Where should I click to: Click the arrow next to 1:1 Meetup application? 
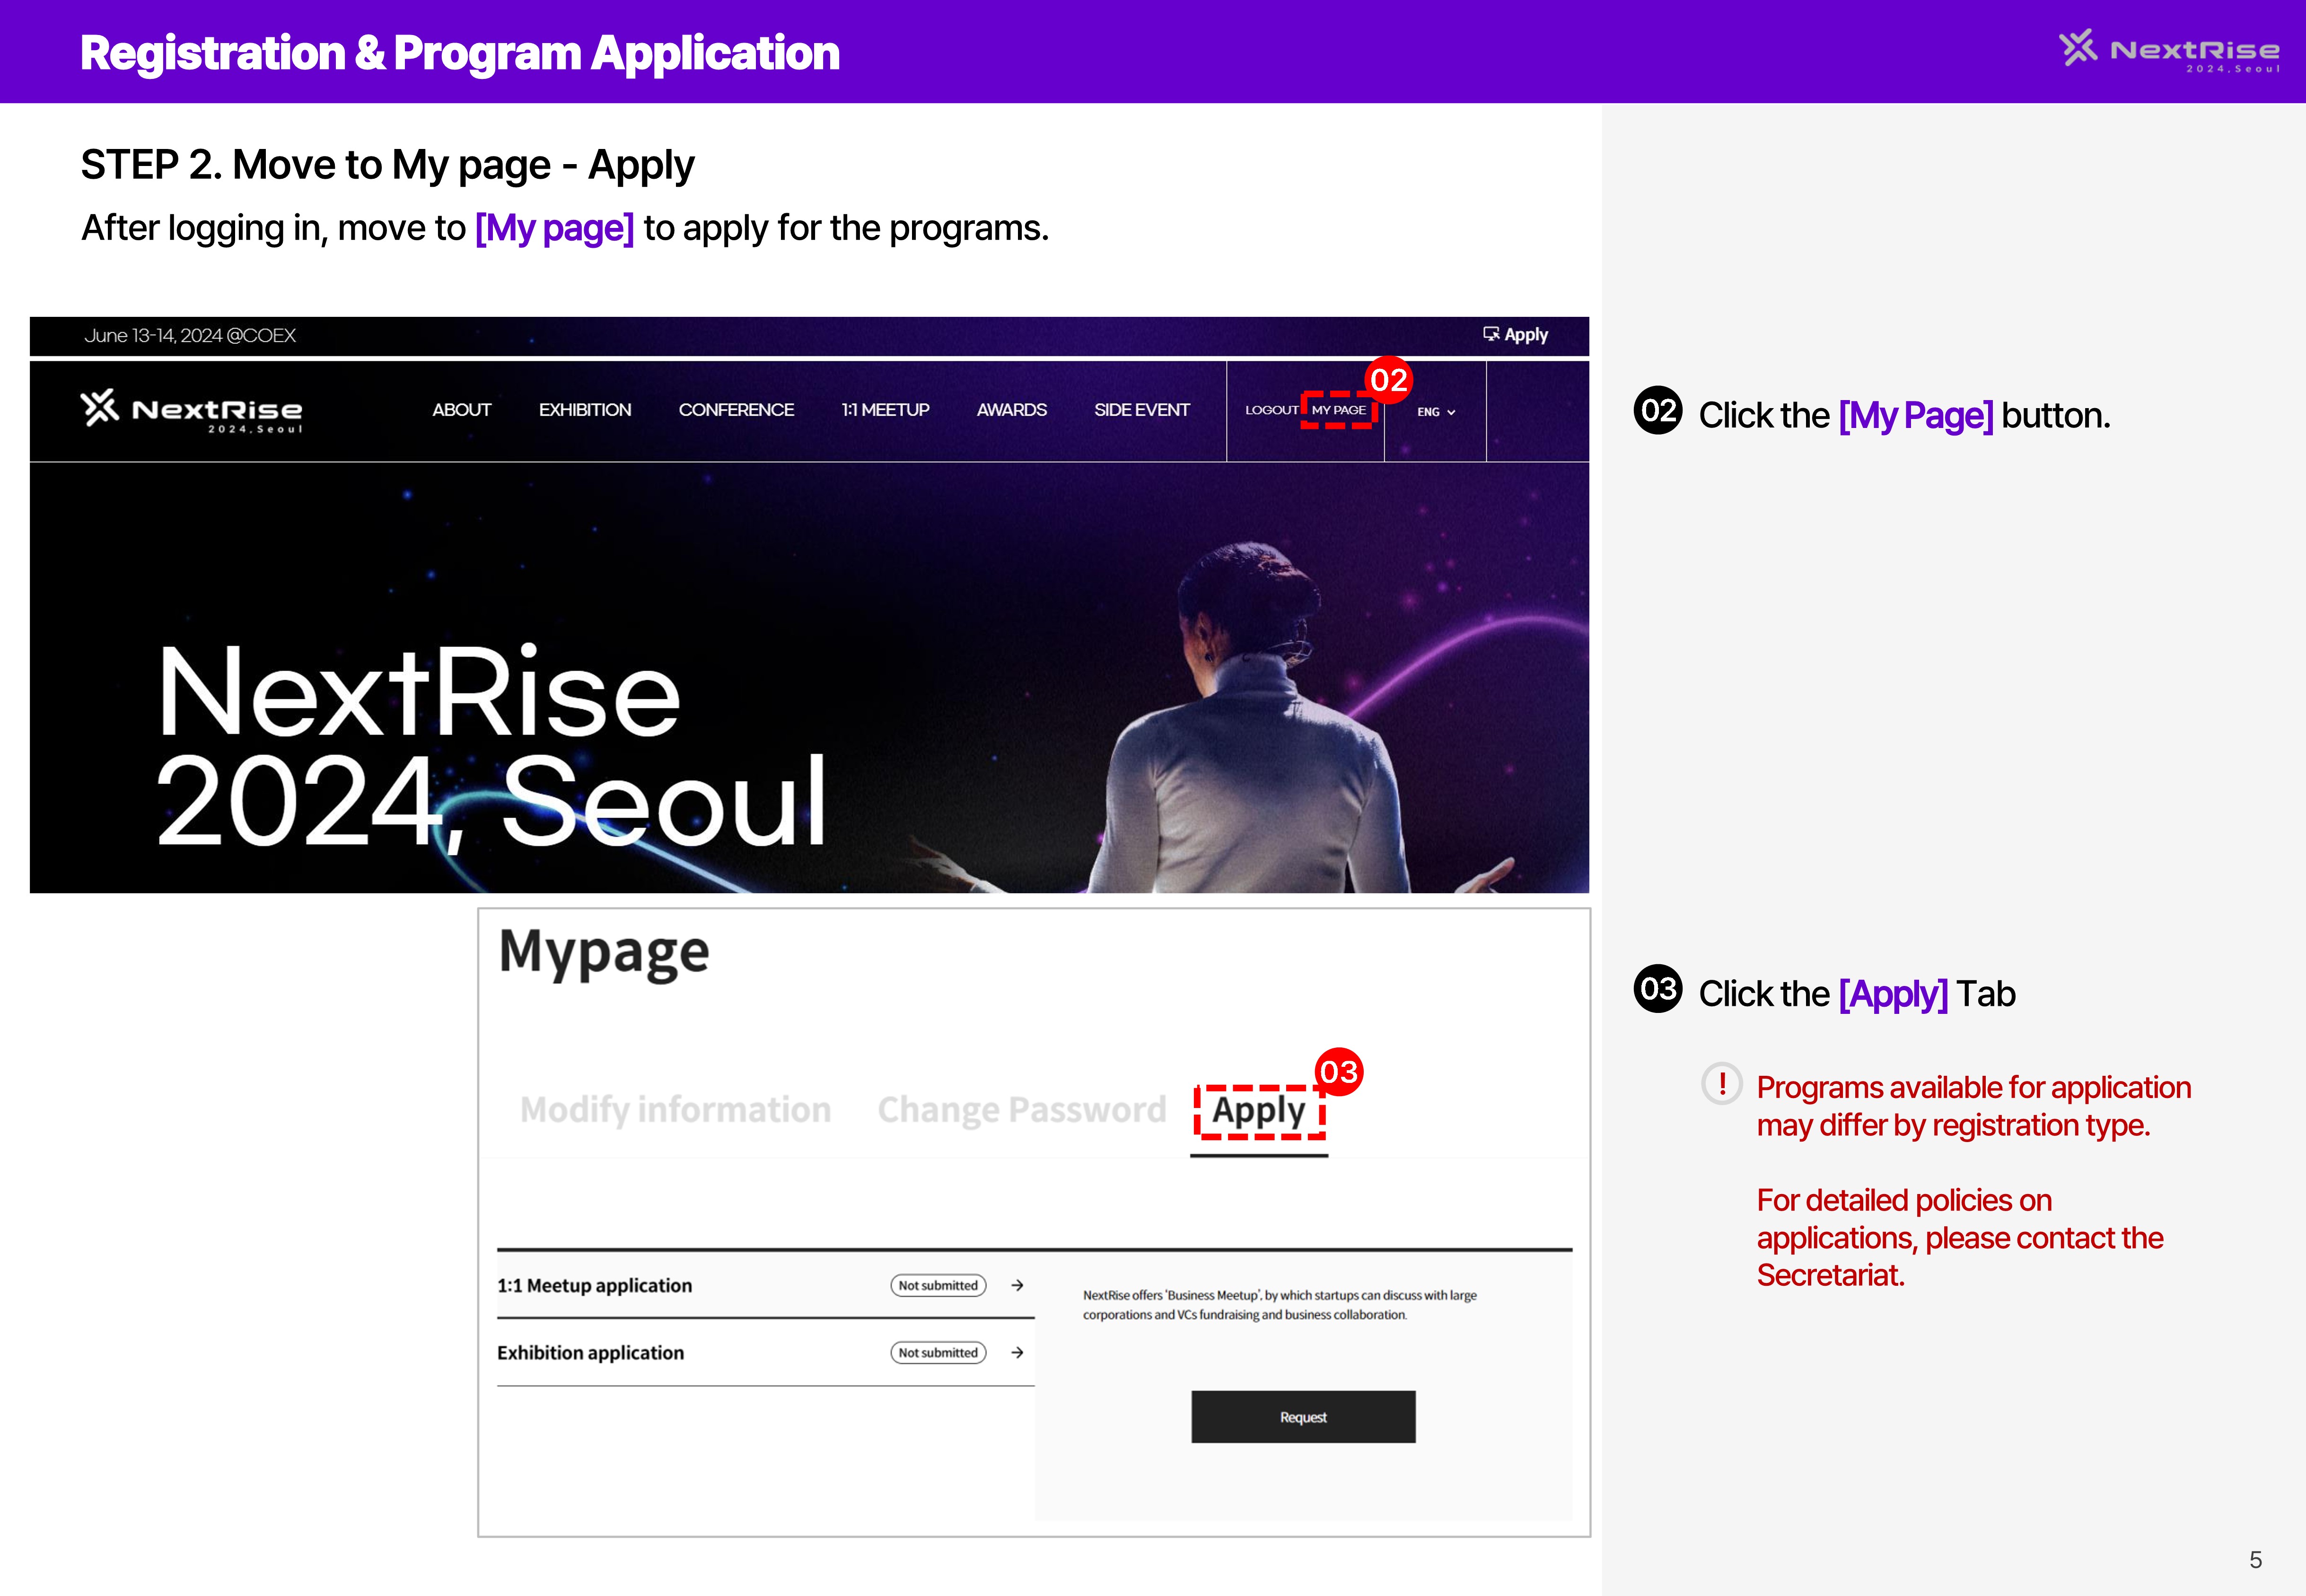pyautogui.click(x=1018, y=1285)
